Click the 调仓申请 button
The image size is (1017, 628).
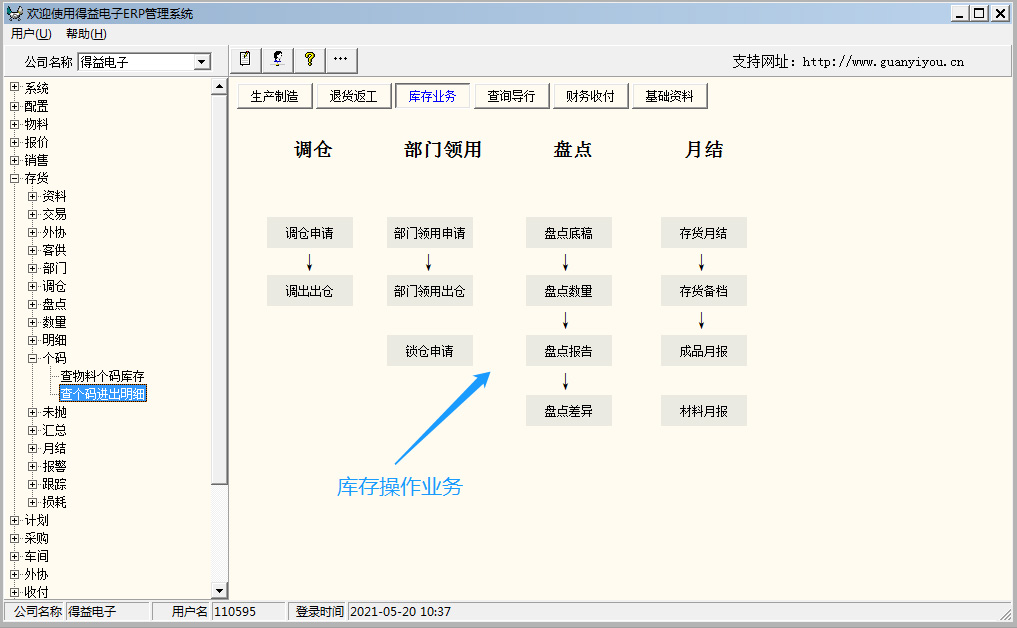(x=309, y=233)
